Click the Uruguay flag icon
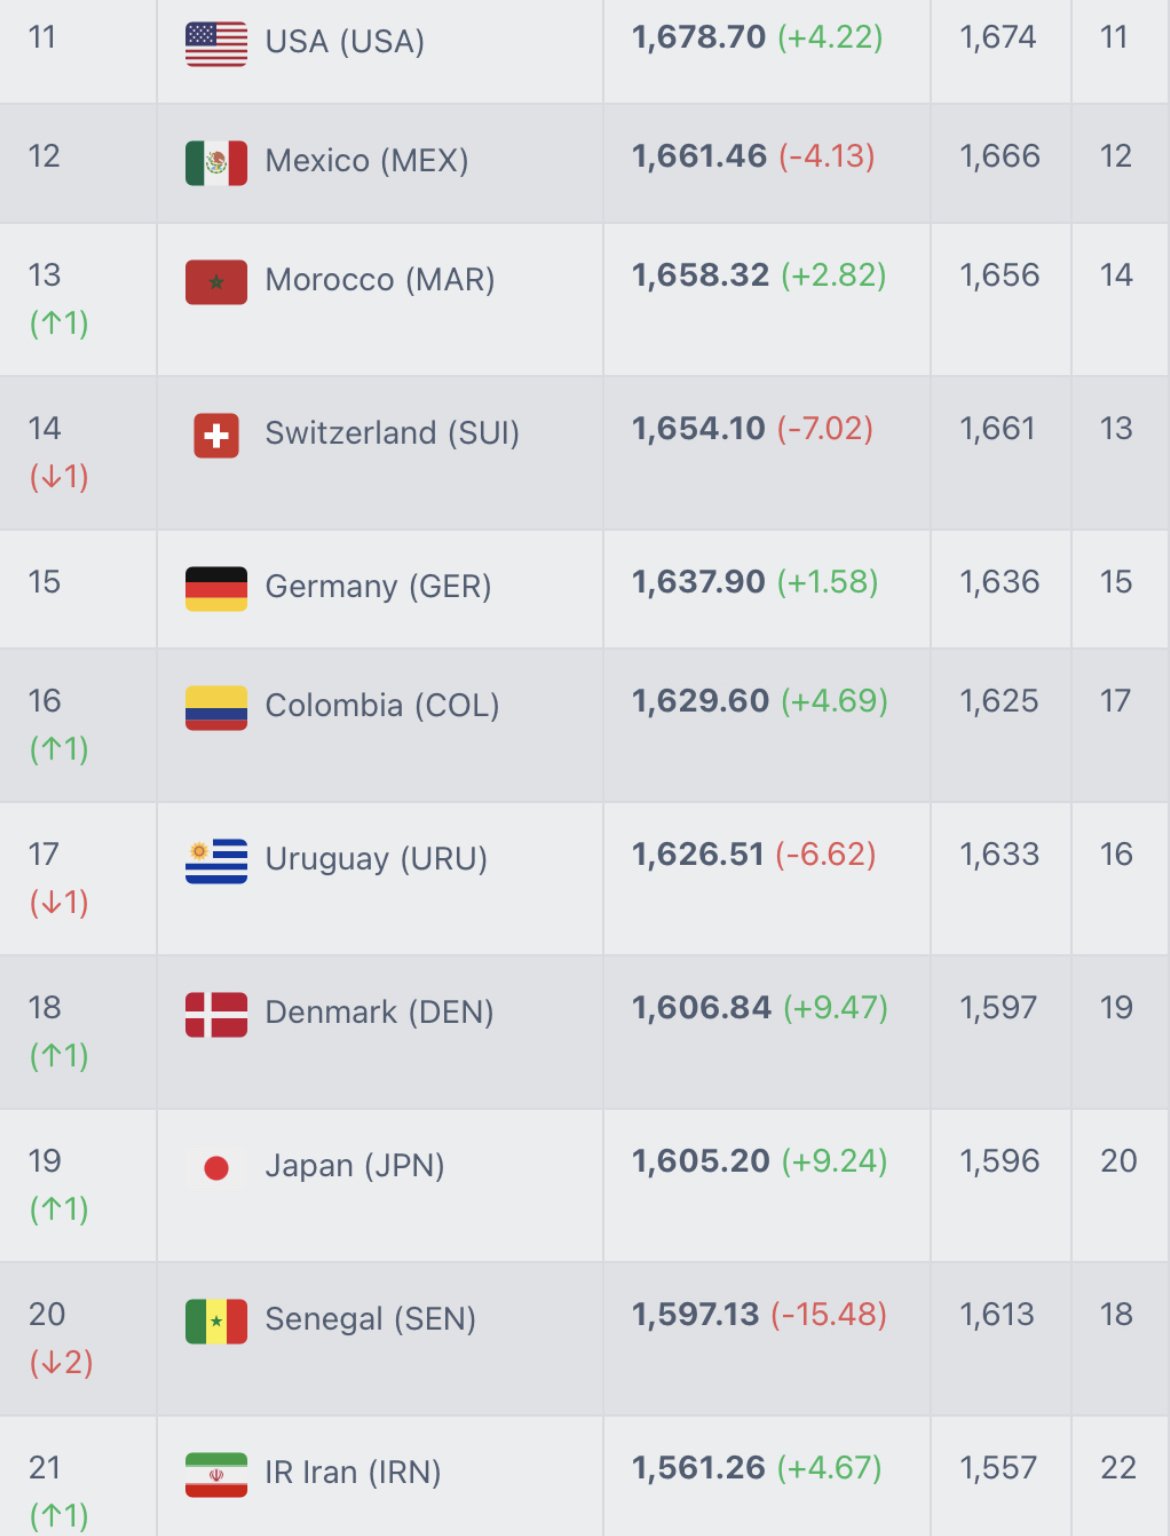Screen dimensions: 1170x1536 [x=216, y=860]
